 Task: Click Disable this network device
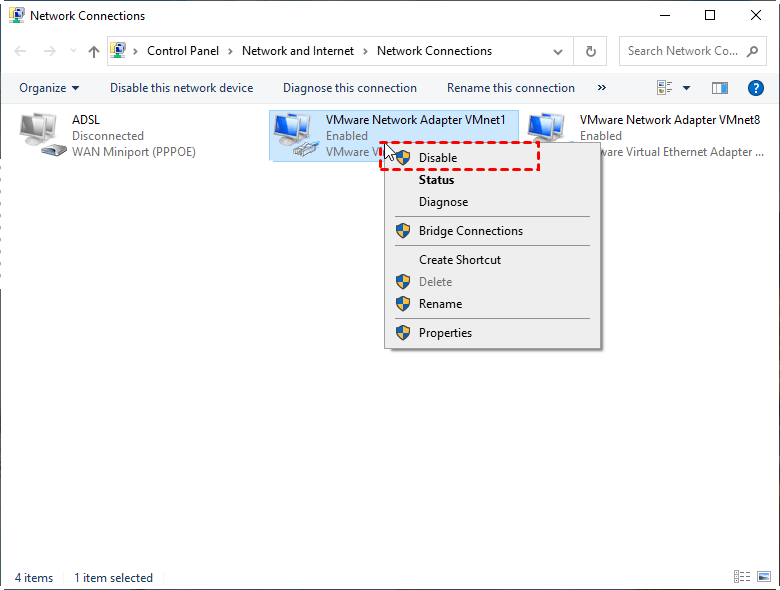click(x=182, y=88)
